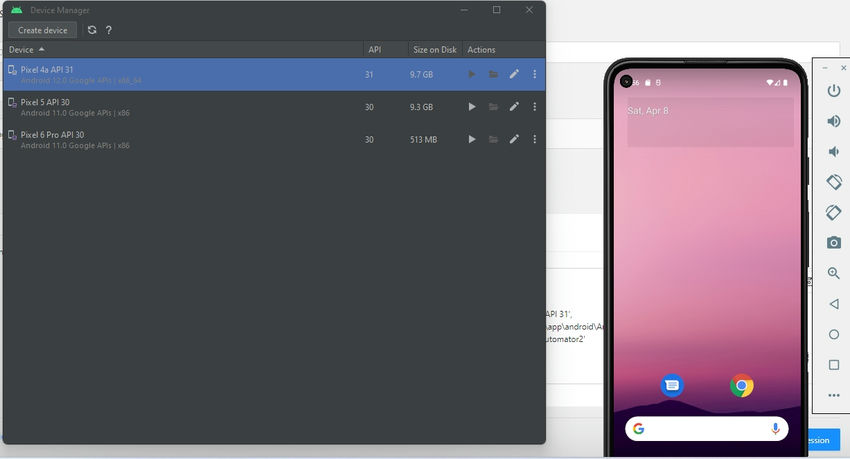850x459 pixels.
Task: Tap the Google search bar on the emulator
Action: click(707, 429)
